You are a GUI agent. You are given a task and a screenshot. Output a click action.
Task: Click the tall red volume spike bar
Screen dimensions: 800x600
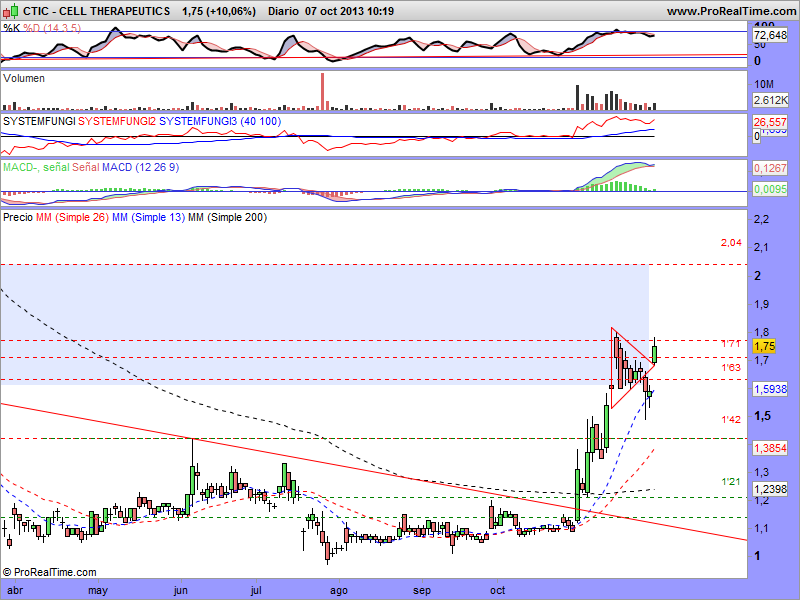coord(322,91)
